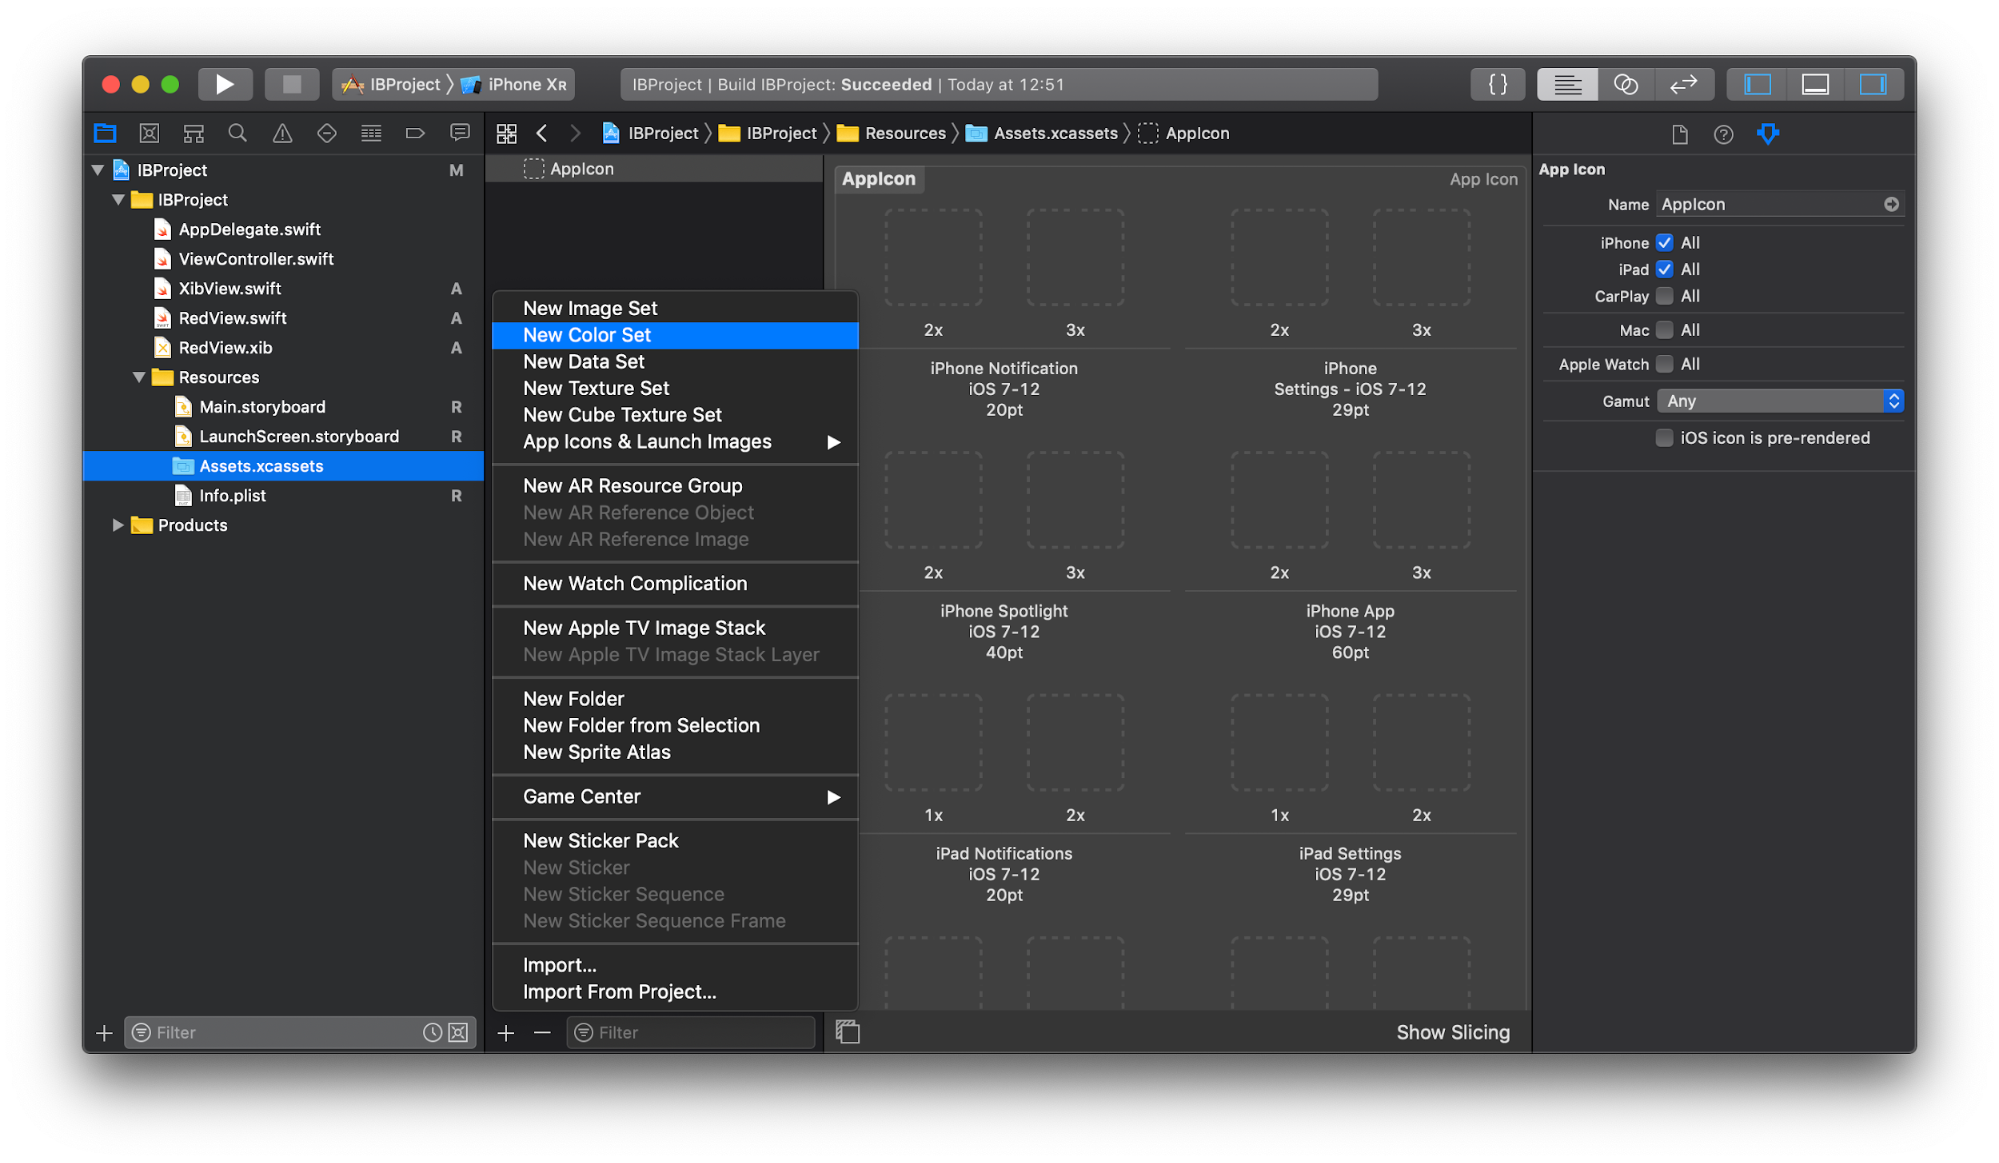Viewport: 1999px width, 1163px height.
Task: Expand the Products folder
Action: 118,525
